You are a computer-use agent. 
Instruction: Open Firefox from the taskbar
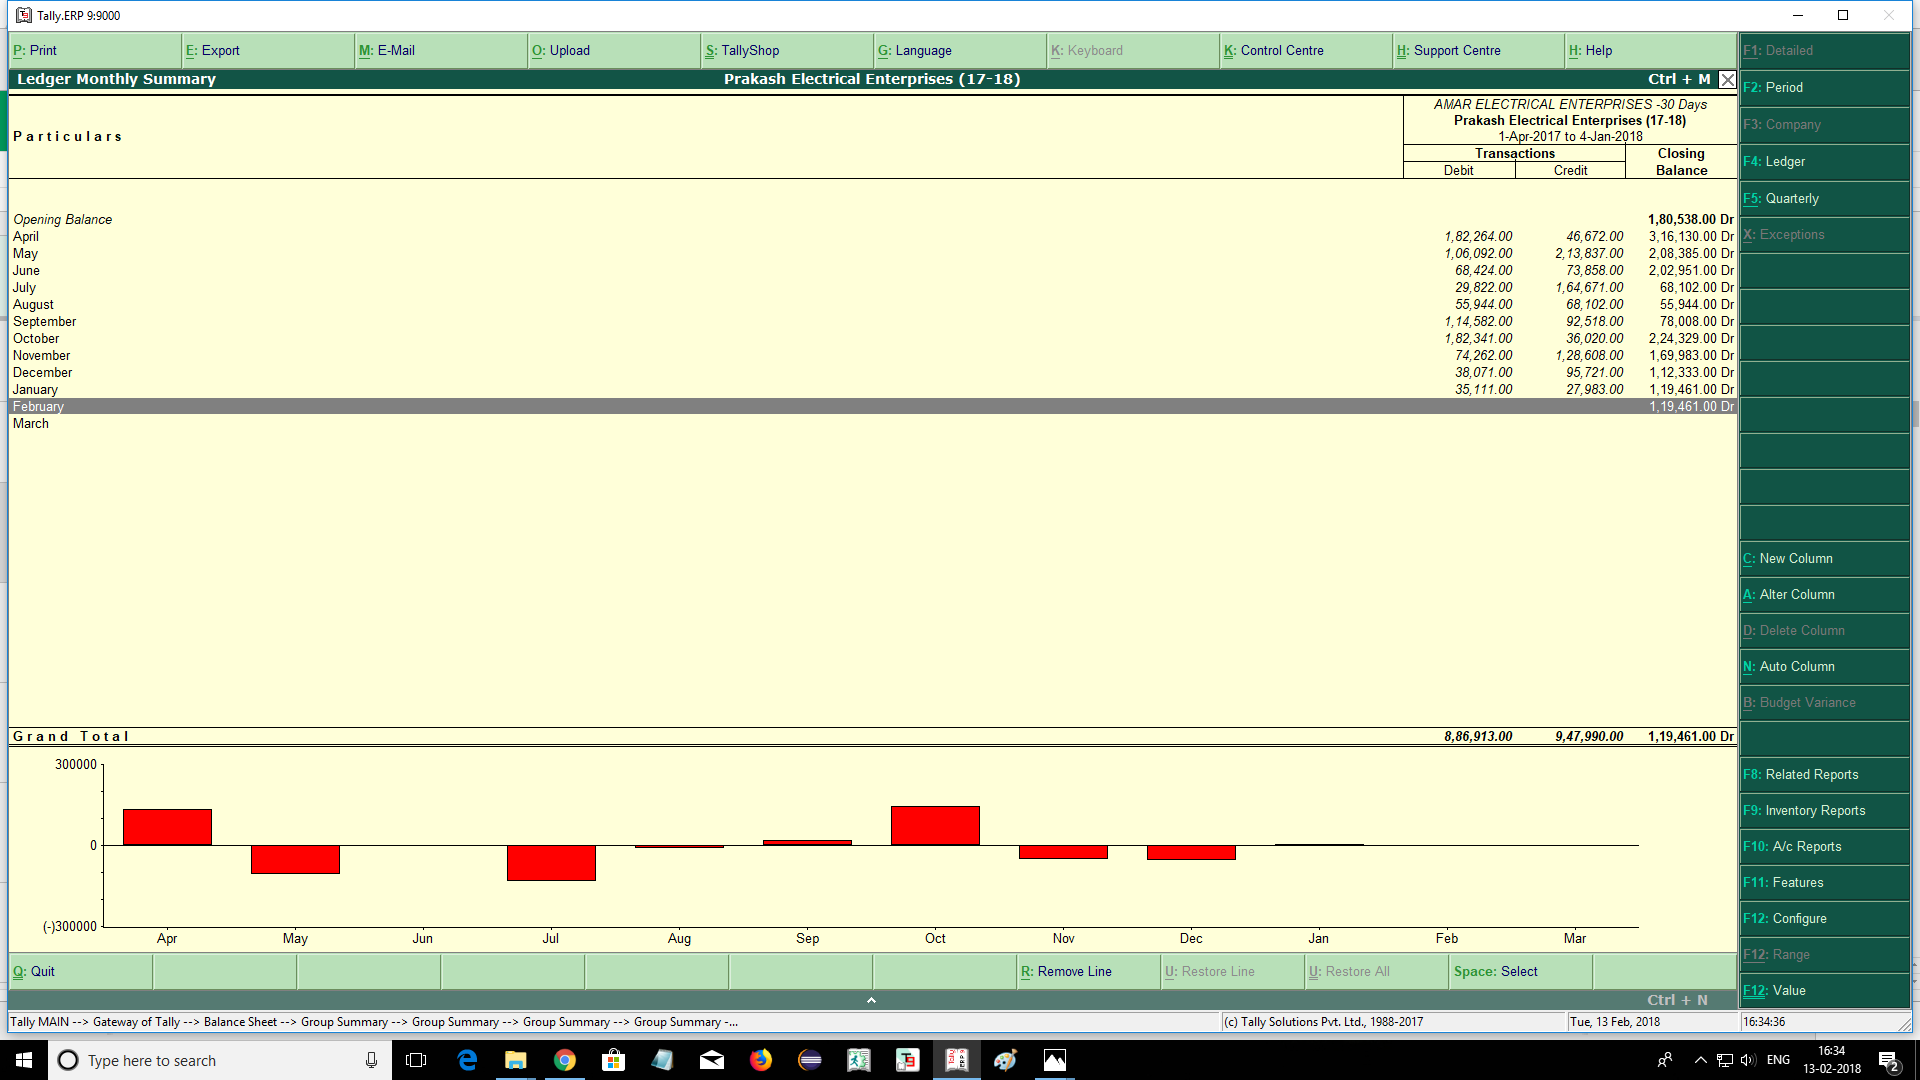click(x=761, y=1060)
